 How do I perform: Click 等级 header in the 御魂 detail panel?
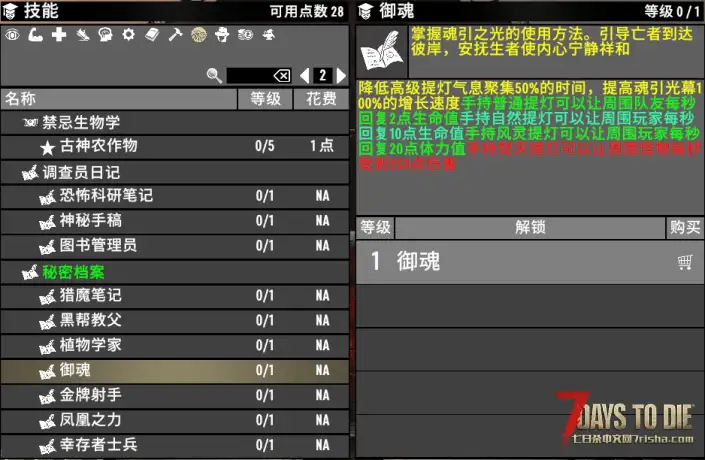coord(375,228)
